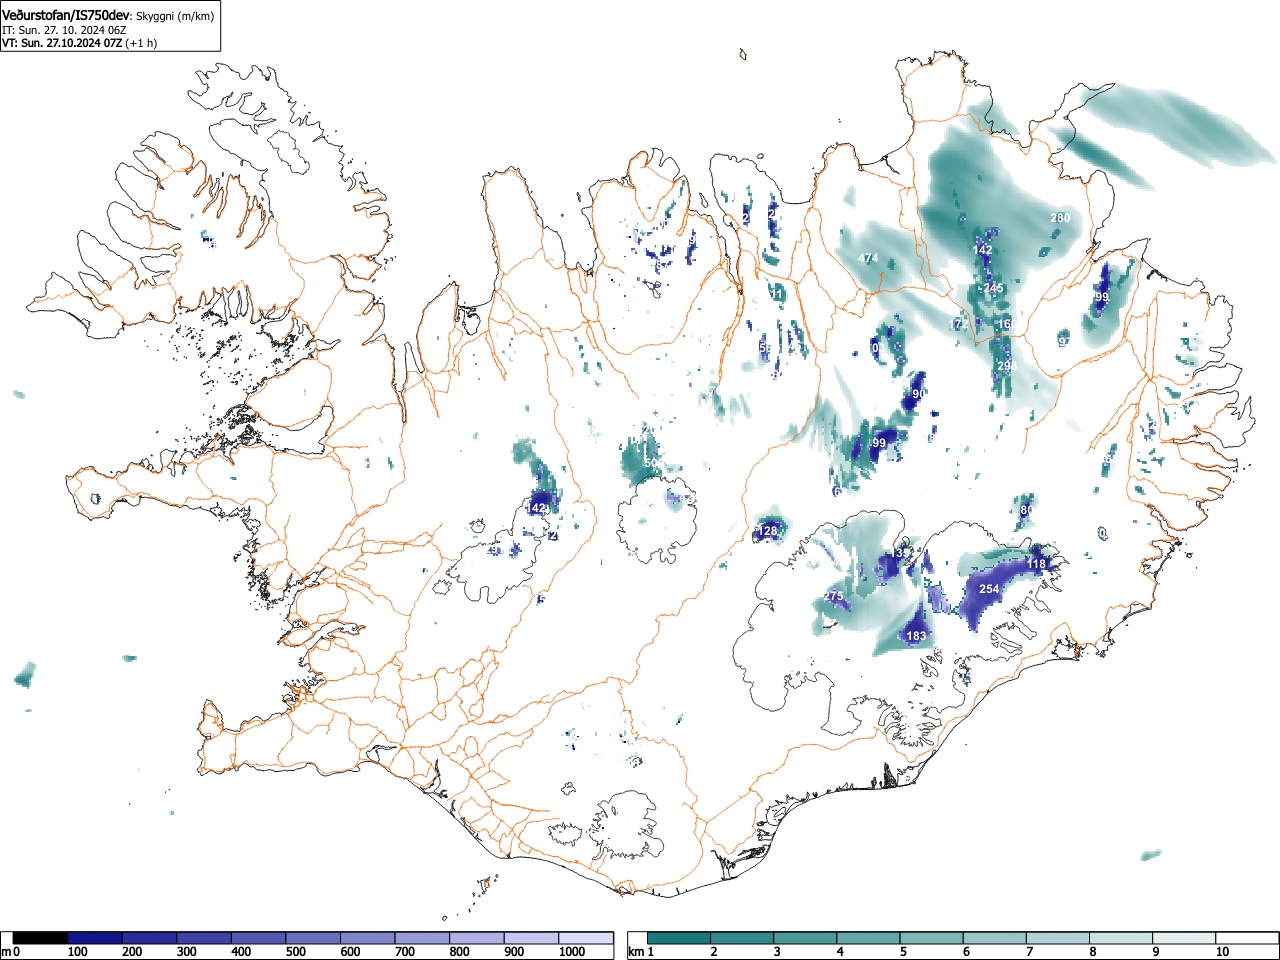
Task: Click the 254 value on the purple band
Action: coord(989,589)
